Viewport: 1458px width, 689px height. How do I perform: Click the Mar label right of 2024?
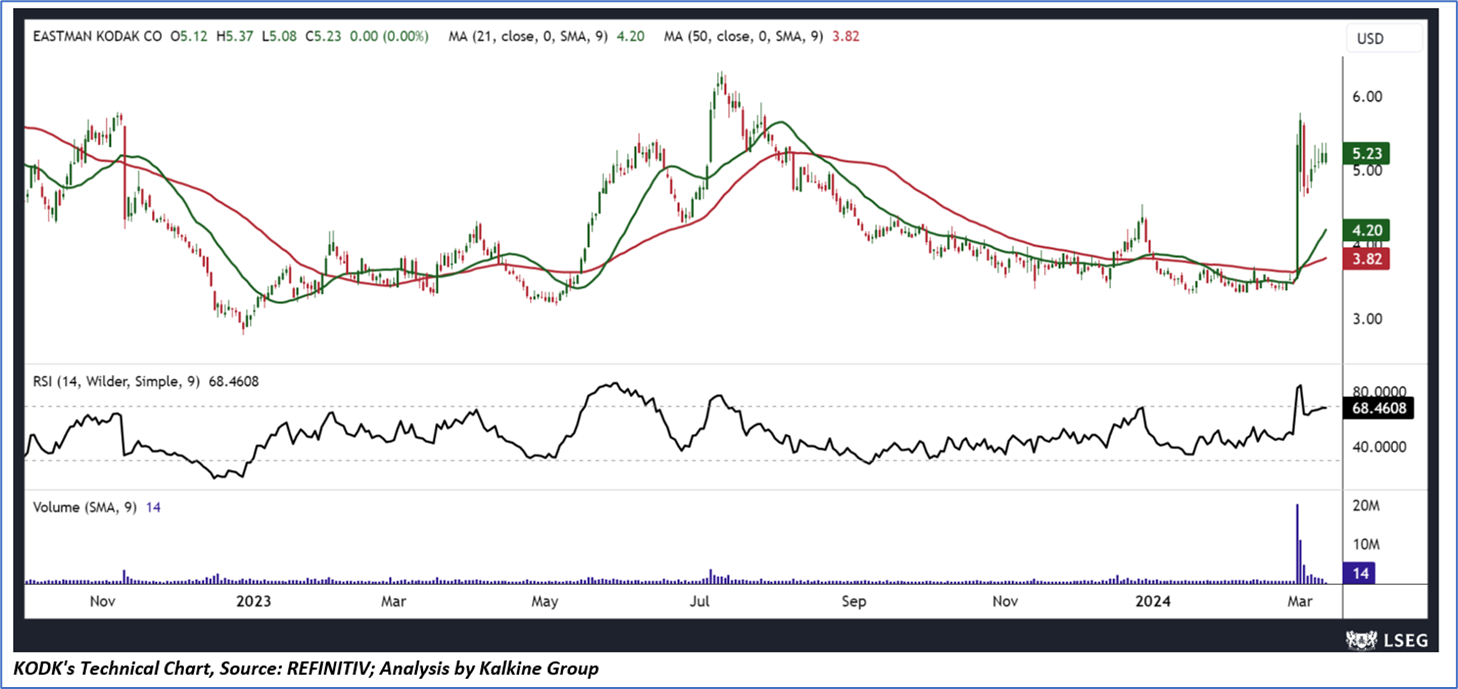(x=1300, y=602)
